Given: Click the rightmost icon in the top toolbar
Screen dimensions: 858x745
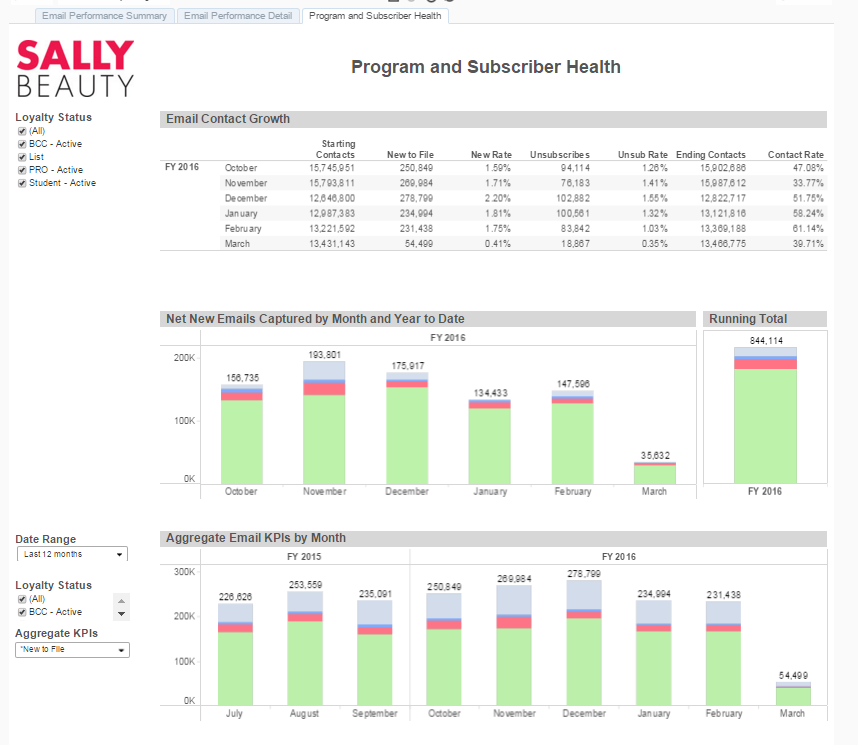Looking at the screenshot, I should 449,4.
